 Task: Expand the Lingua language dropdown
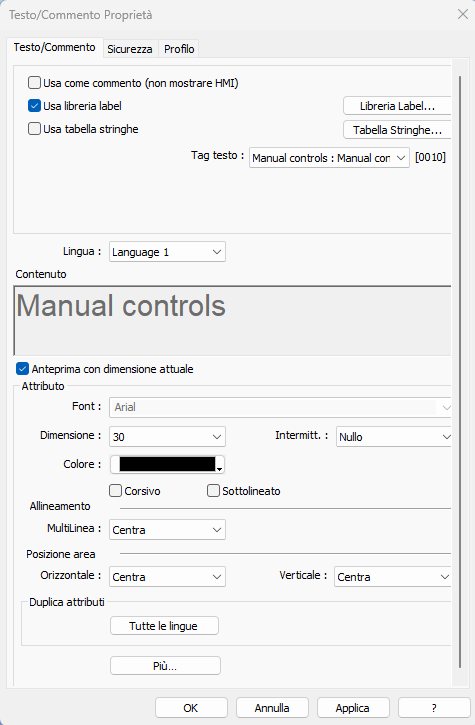(167, 252)
